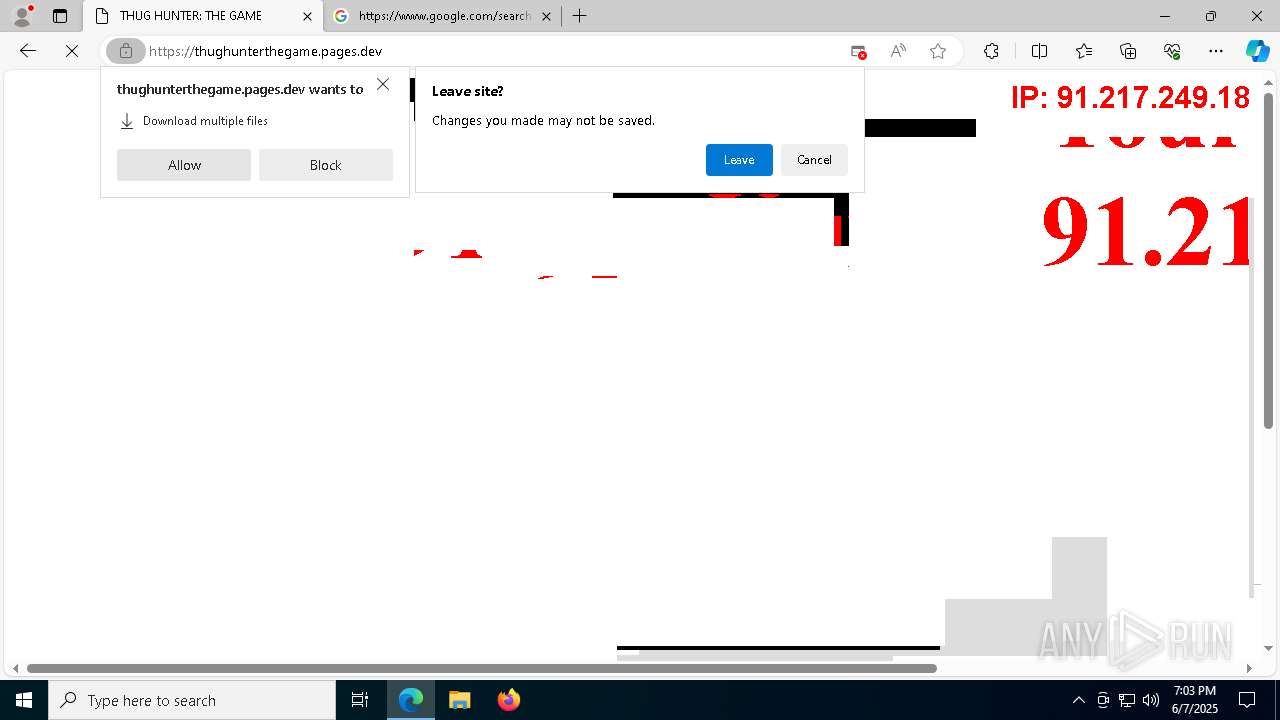The image size is (1280, 720).
Task: Click the taskbar search box
Action: pyautogui.click(x=192, y=700)
